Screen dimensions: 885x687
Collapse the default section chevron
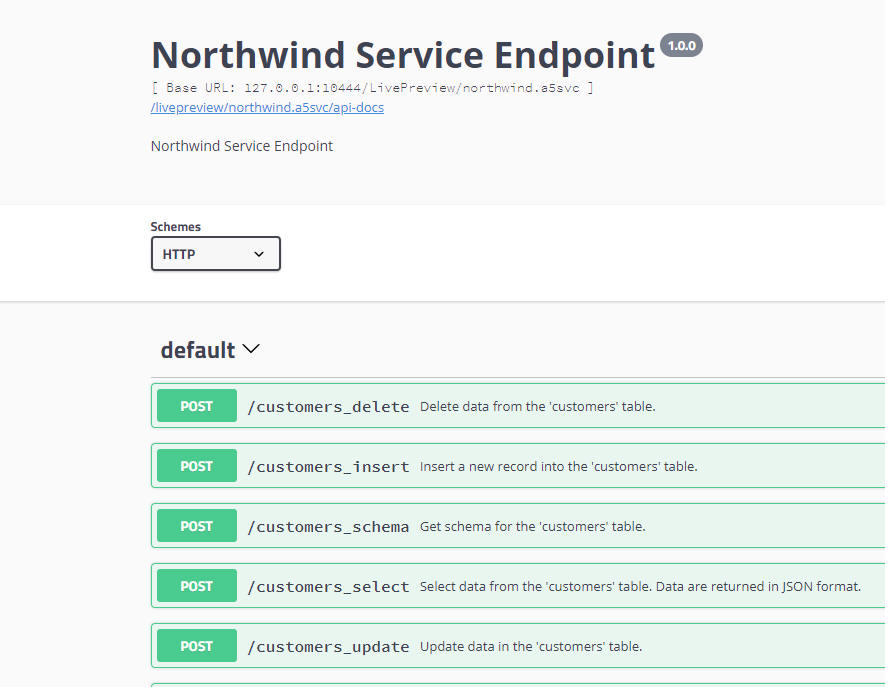click(x=251, y=349)
